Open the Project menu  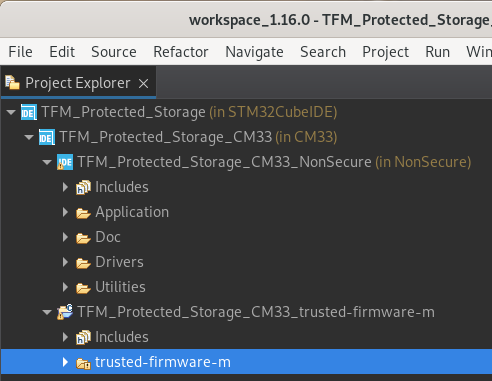pos(385,52)
